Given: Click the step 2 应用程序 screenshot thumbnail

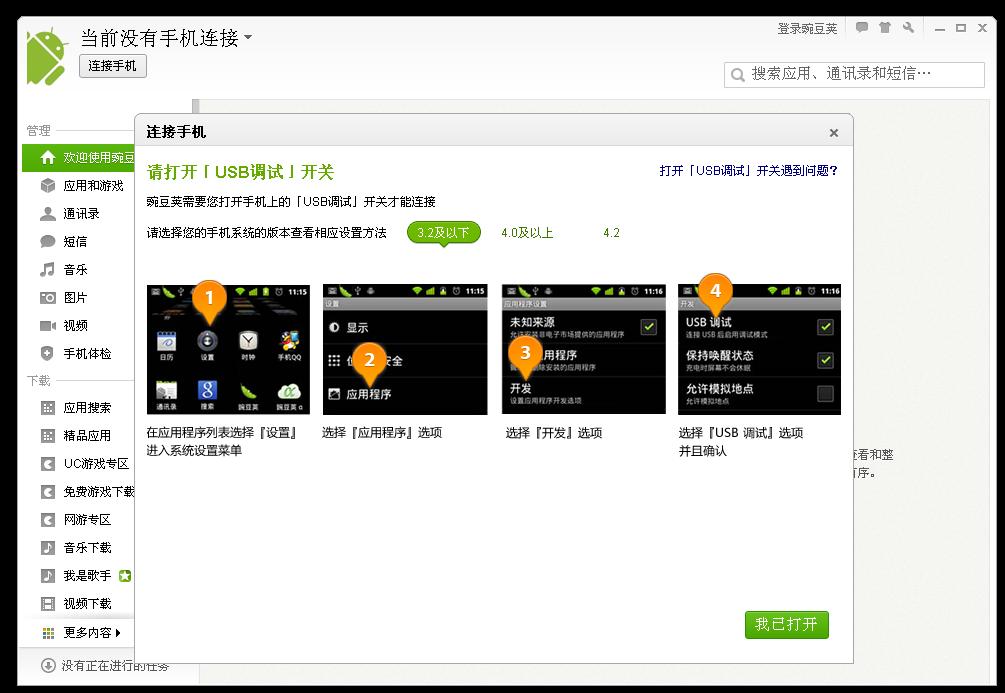Looking at the screenshot, I should point(405,349).
